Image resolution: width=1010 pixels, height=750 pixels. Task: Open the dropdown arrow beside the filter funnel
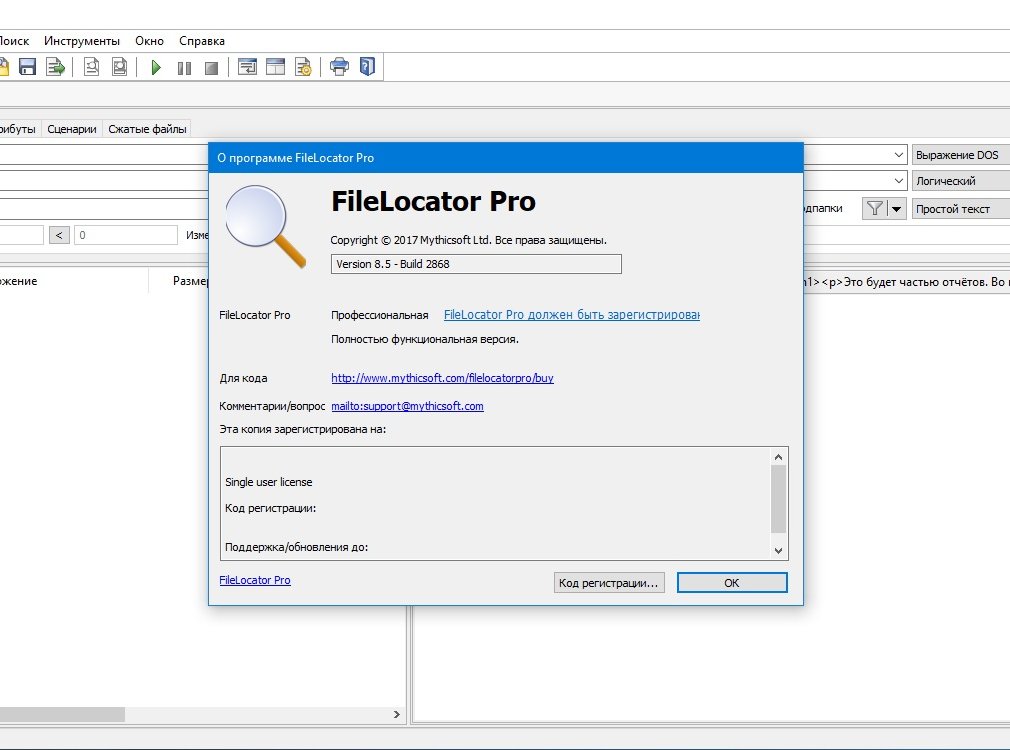(897, 208)
